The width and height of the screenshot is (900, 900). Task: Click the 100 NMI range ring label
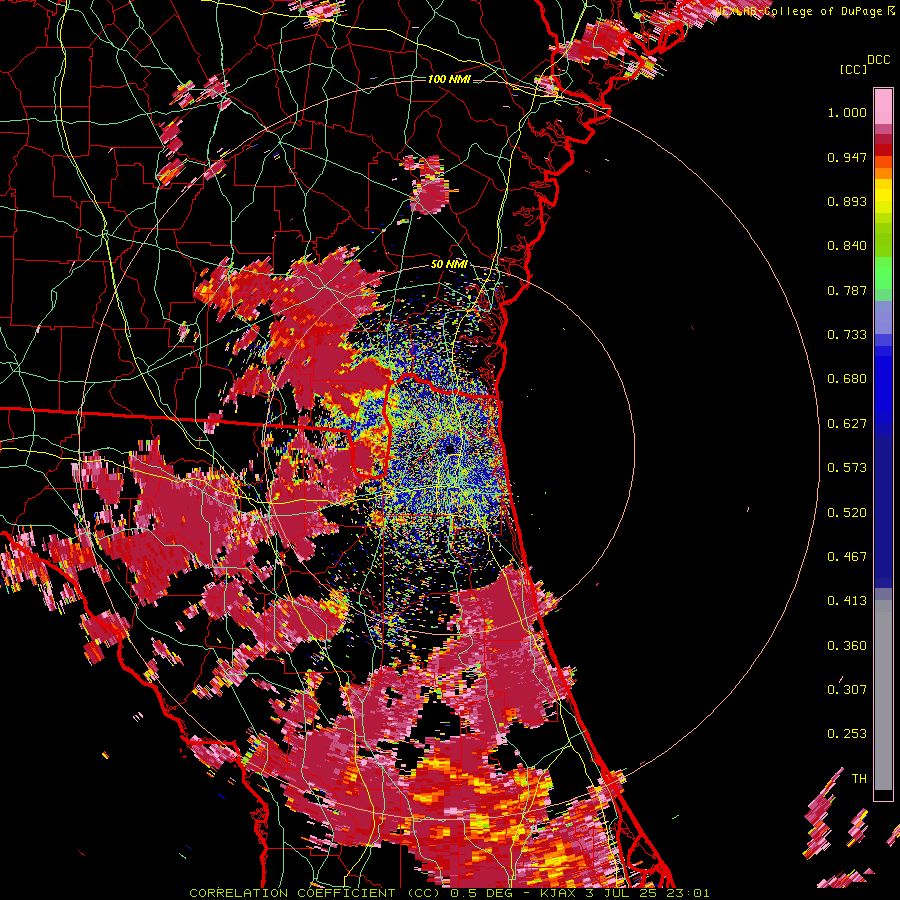[449, 79]
